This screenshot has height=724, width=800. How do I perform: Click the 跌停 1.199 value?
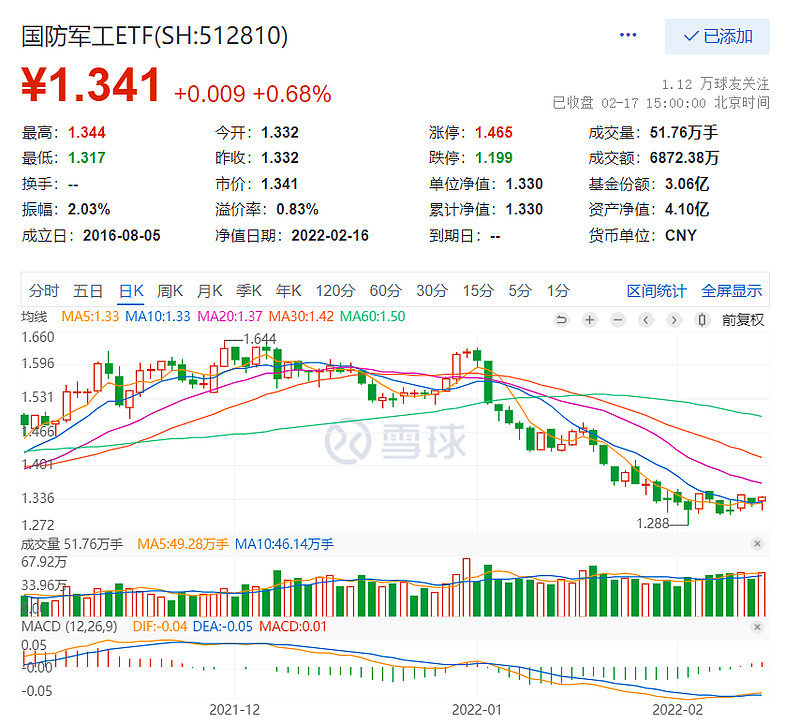(x=493, y=158)
